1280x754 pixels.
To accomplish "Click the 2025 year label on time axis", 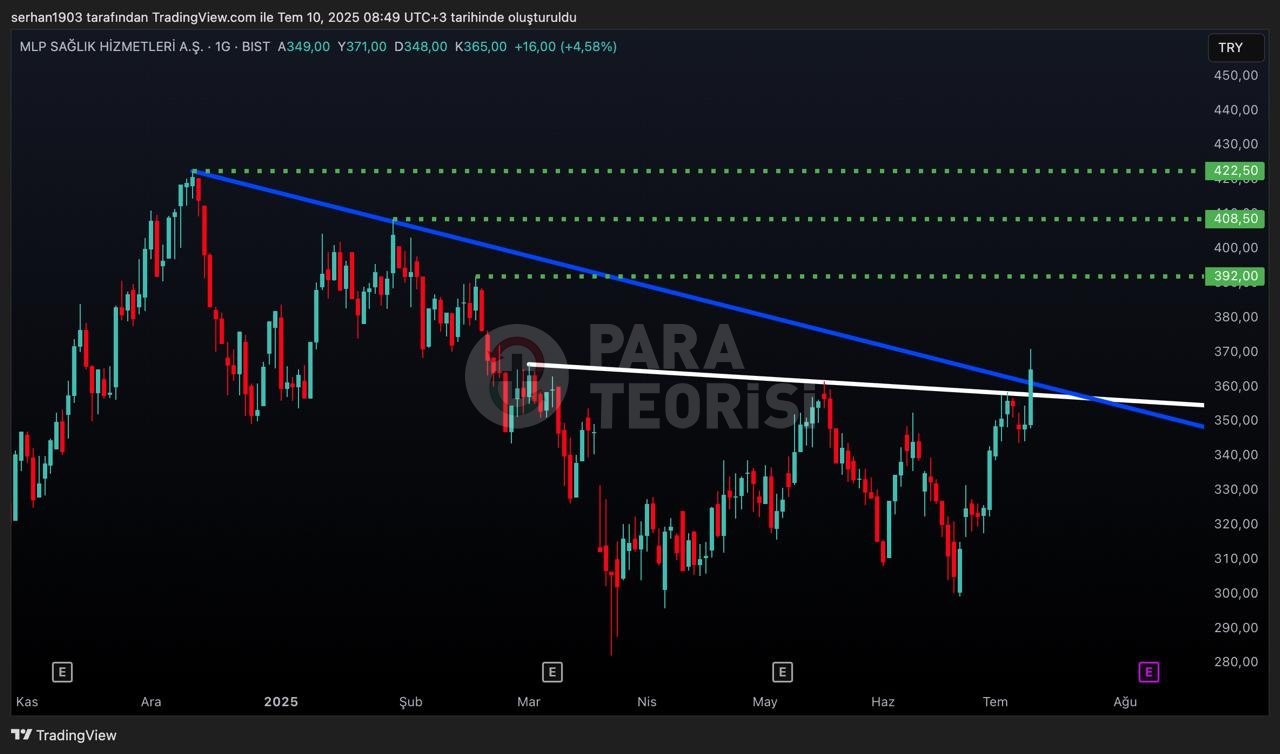I will tap(281, 702).
